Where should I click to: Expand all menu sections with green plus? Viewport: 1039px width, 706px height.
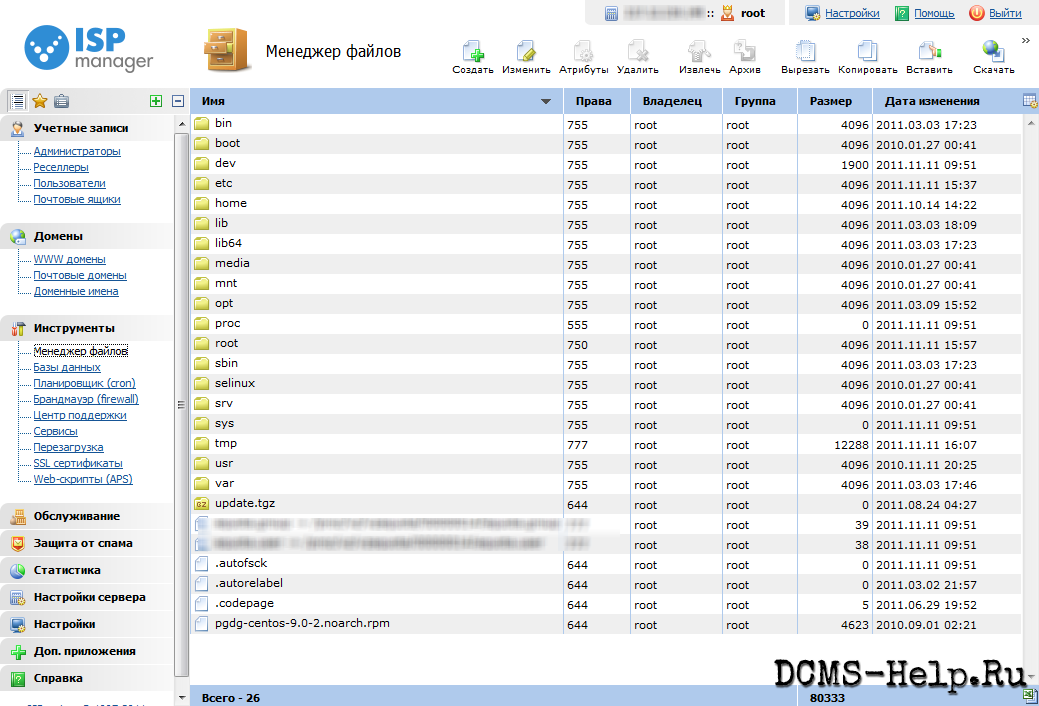click(x=155, y=101)
